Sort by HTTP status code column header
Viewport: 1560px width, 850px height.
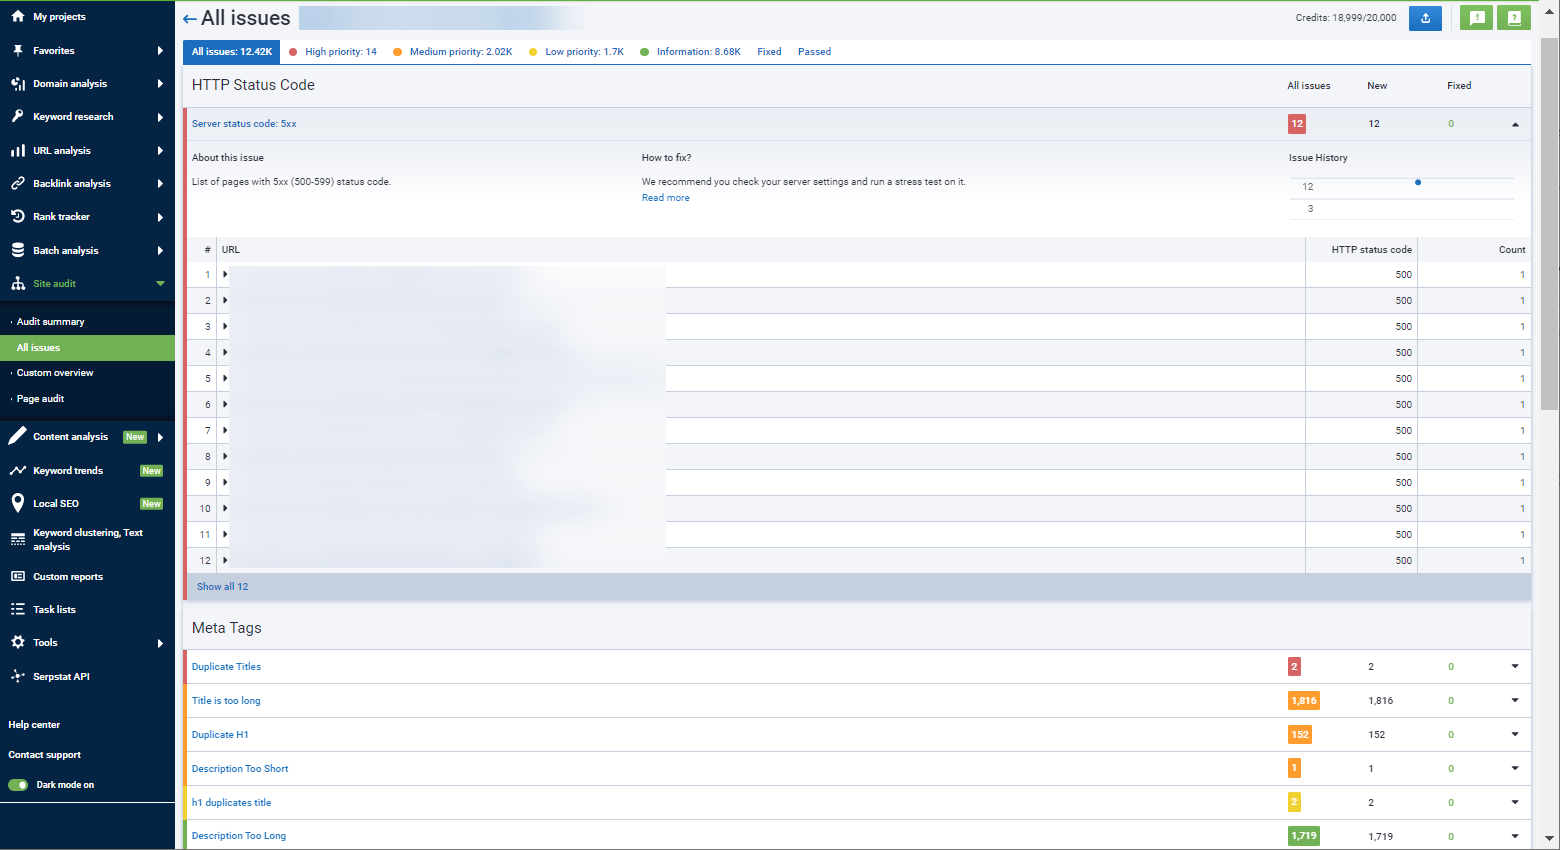pos(1371,250)
